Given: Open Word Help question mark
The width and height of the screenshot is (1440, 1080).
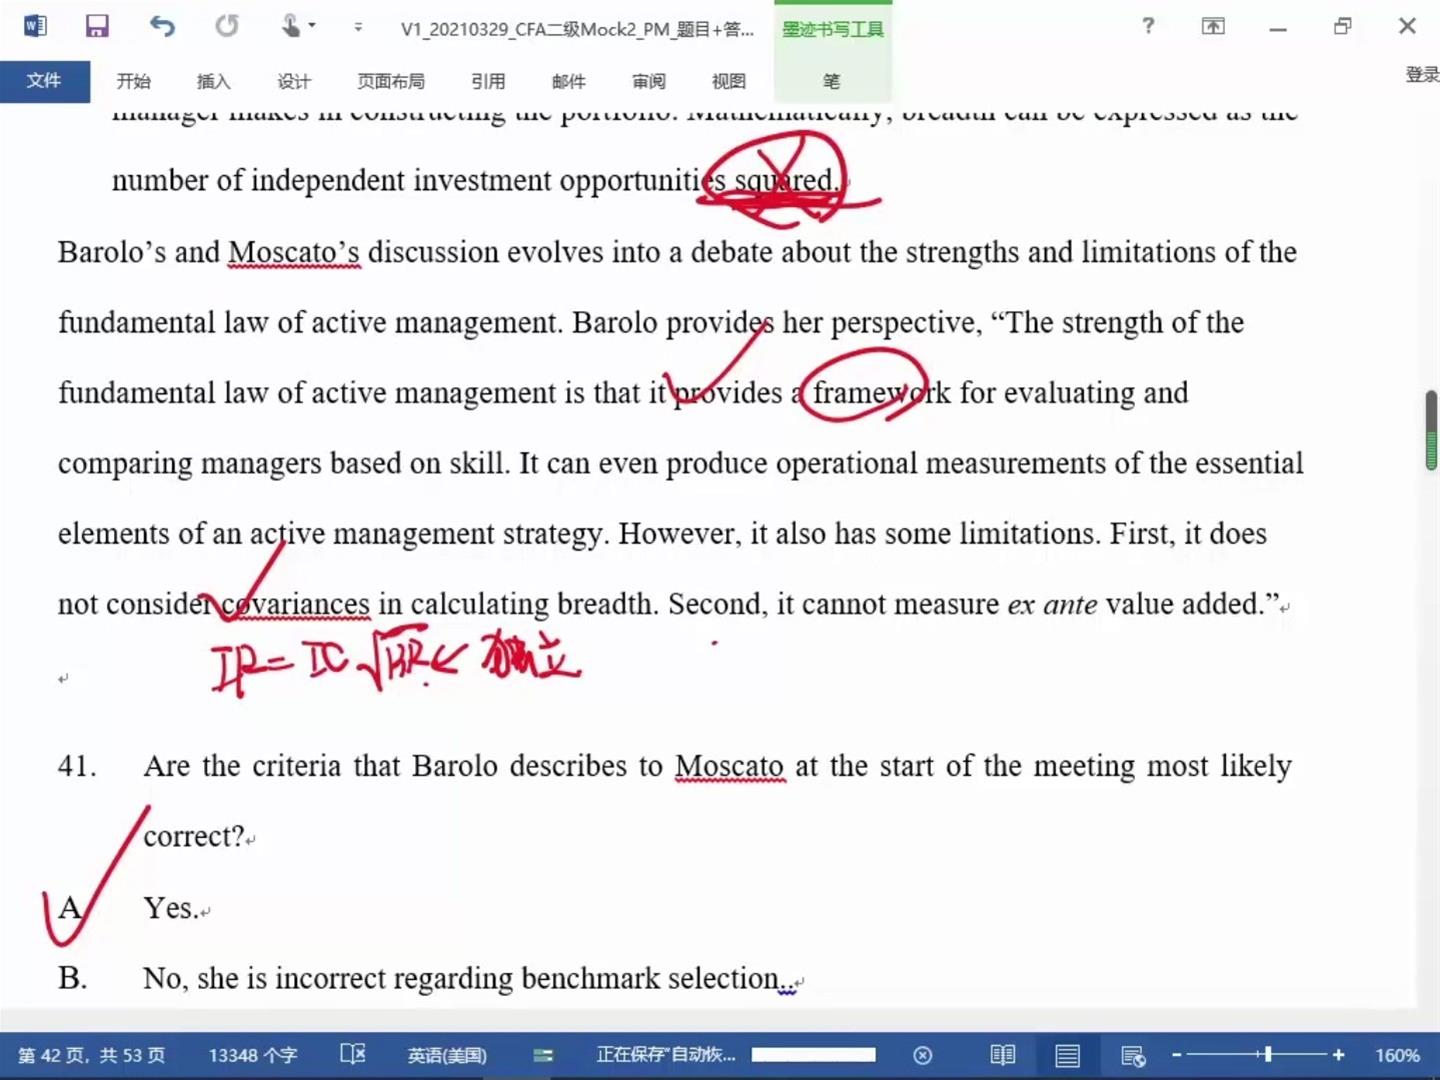Looking at the screenshot, I should point(1148,26).
